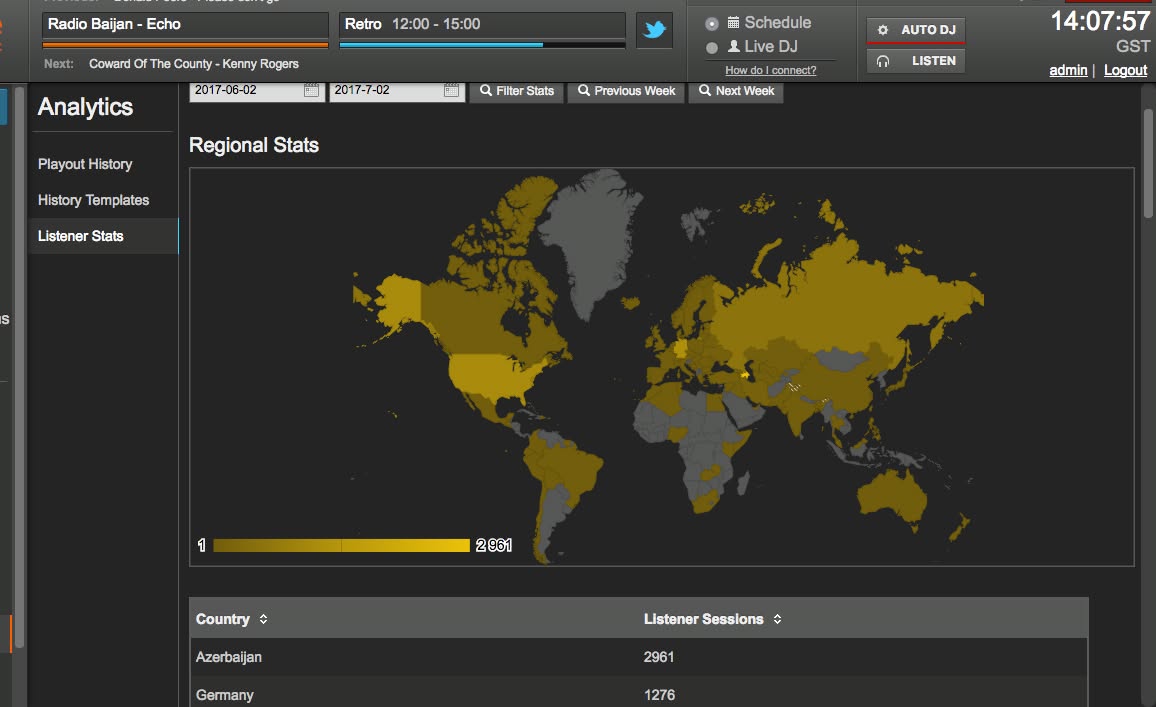Open the 'How do I connect?' link

pyautogui.click(x=770, y=70)
